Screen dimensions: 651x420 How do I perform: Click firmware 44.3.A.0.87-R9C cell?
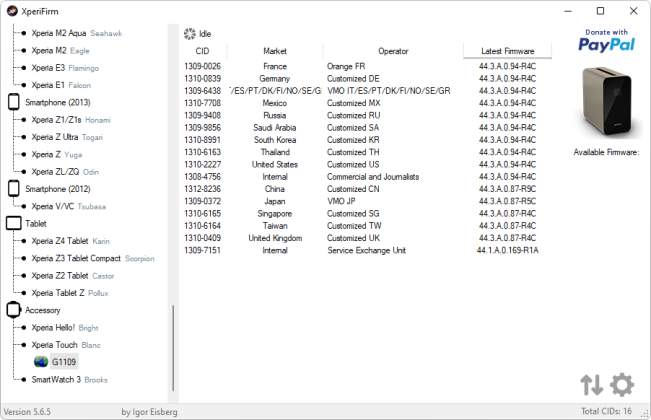pos(507,189)
